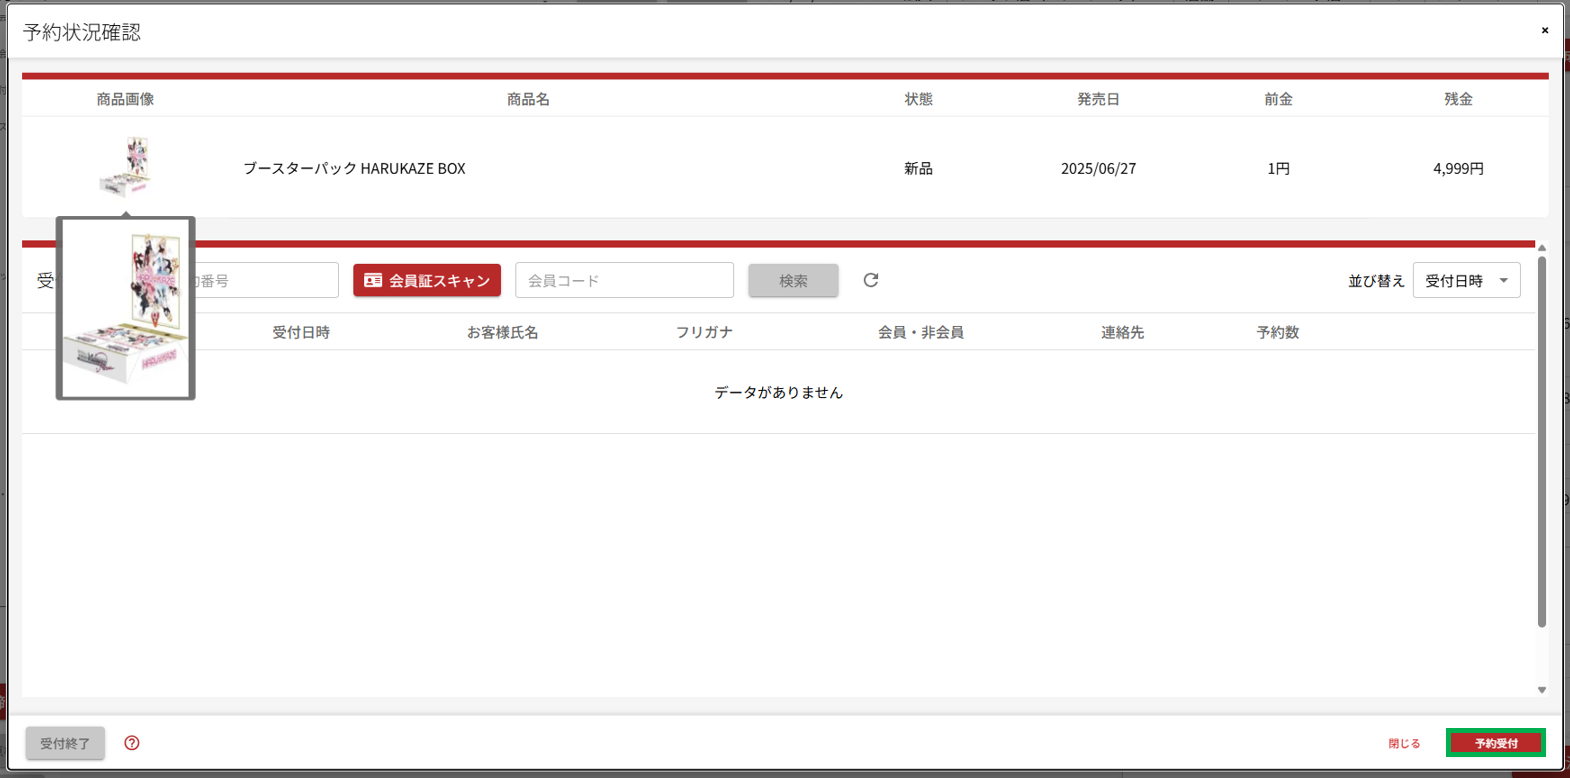Select the お客様氏名 column header
Image resolution: width=1570 pixels, height=778 pixels.
click(502, 332)
